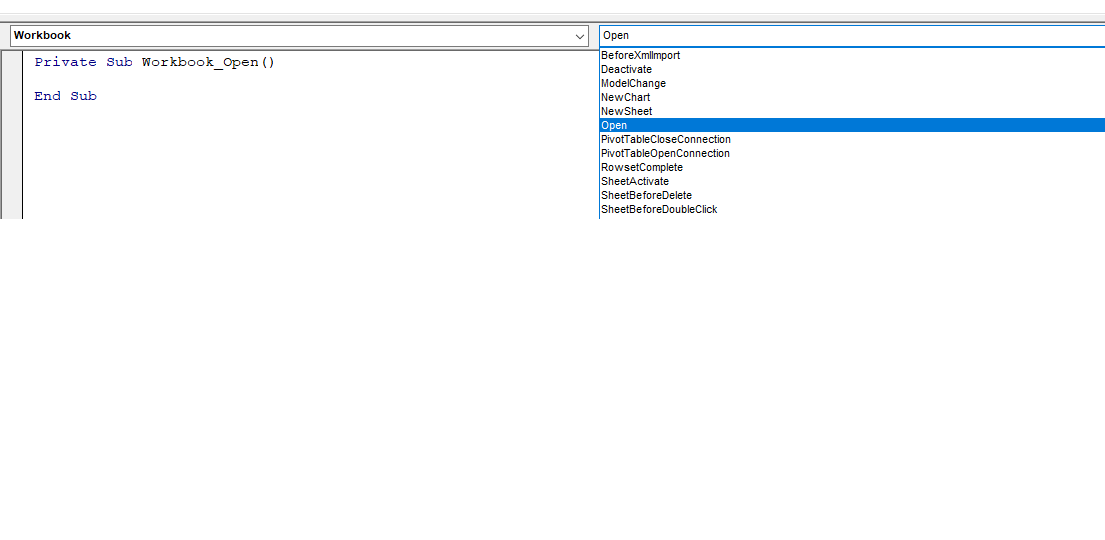
Task: Select the highlighted Open event entry
Action: point(852,125)
